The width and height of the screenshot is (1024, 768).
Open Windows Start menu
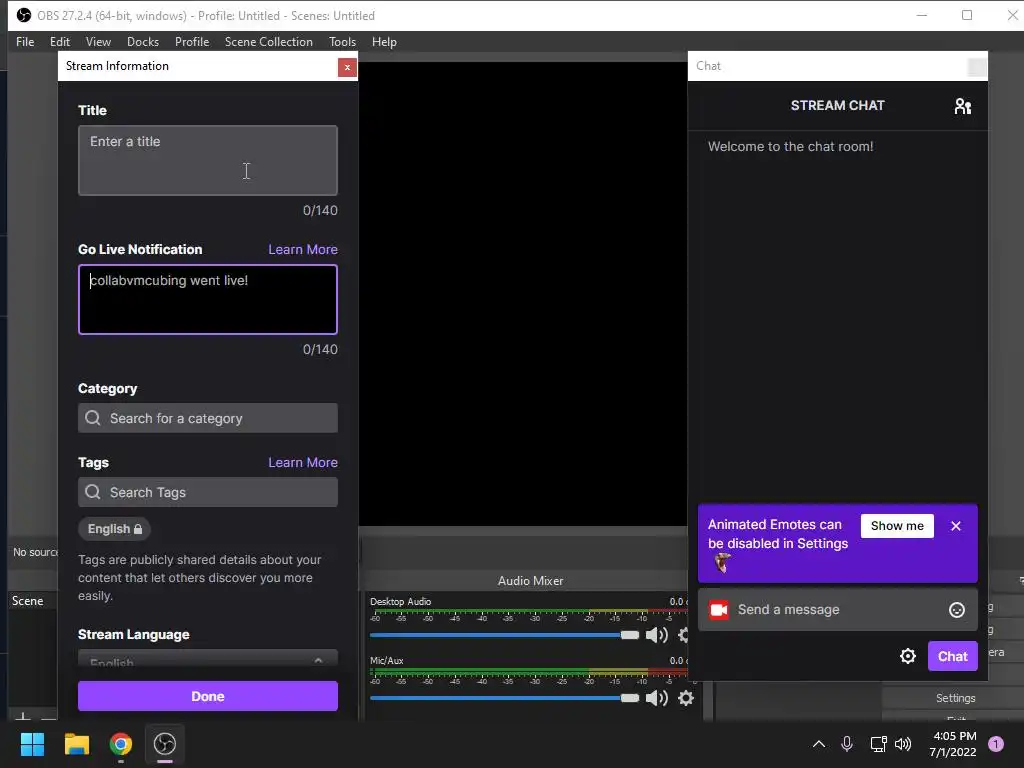pos(32,744)
